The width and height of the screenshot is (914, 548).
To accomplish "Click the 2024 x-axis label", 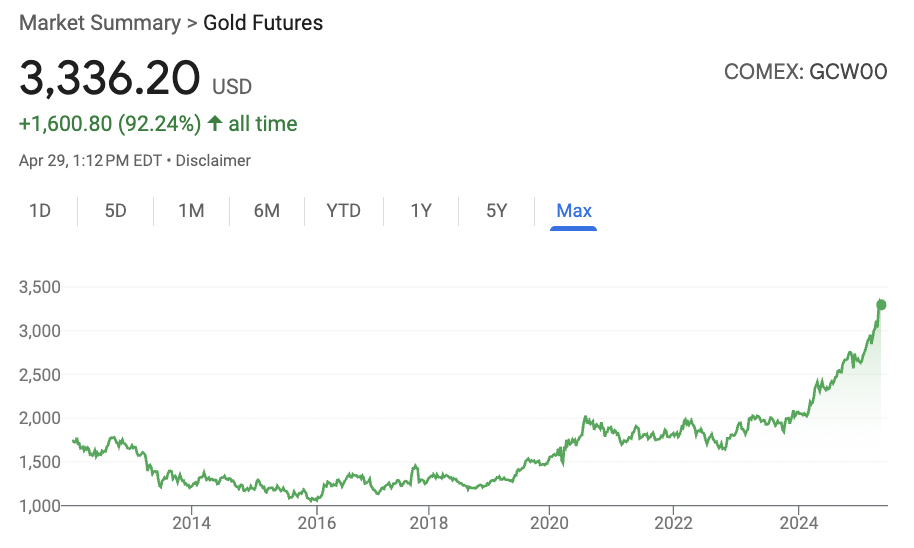I will 799,523.
